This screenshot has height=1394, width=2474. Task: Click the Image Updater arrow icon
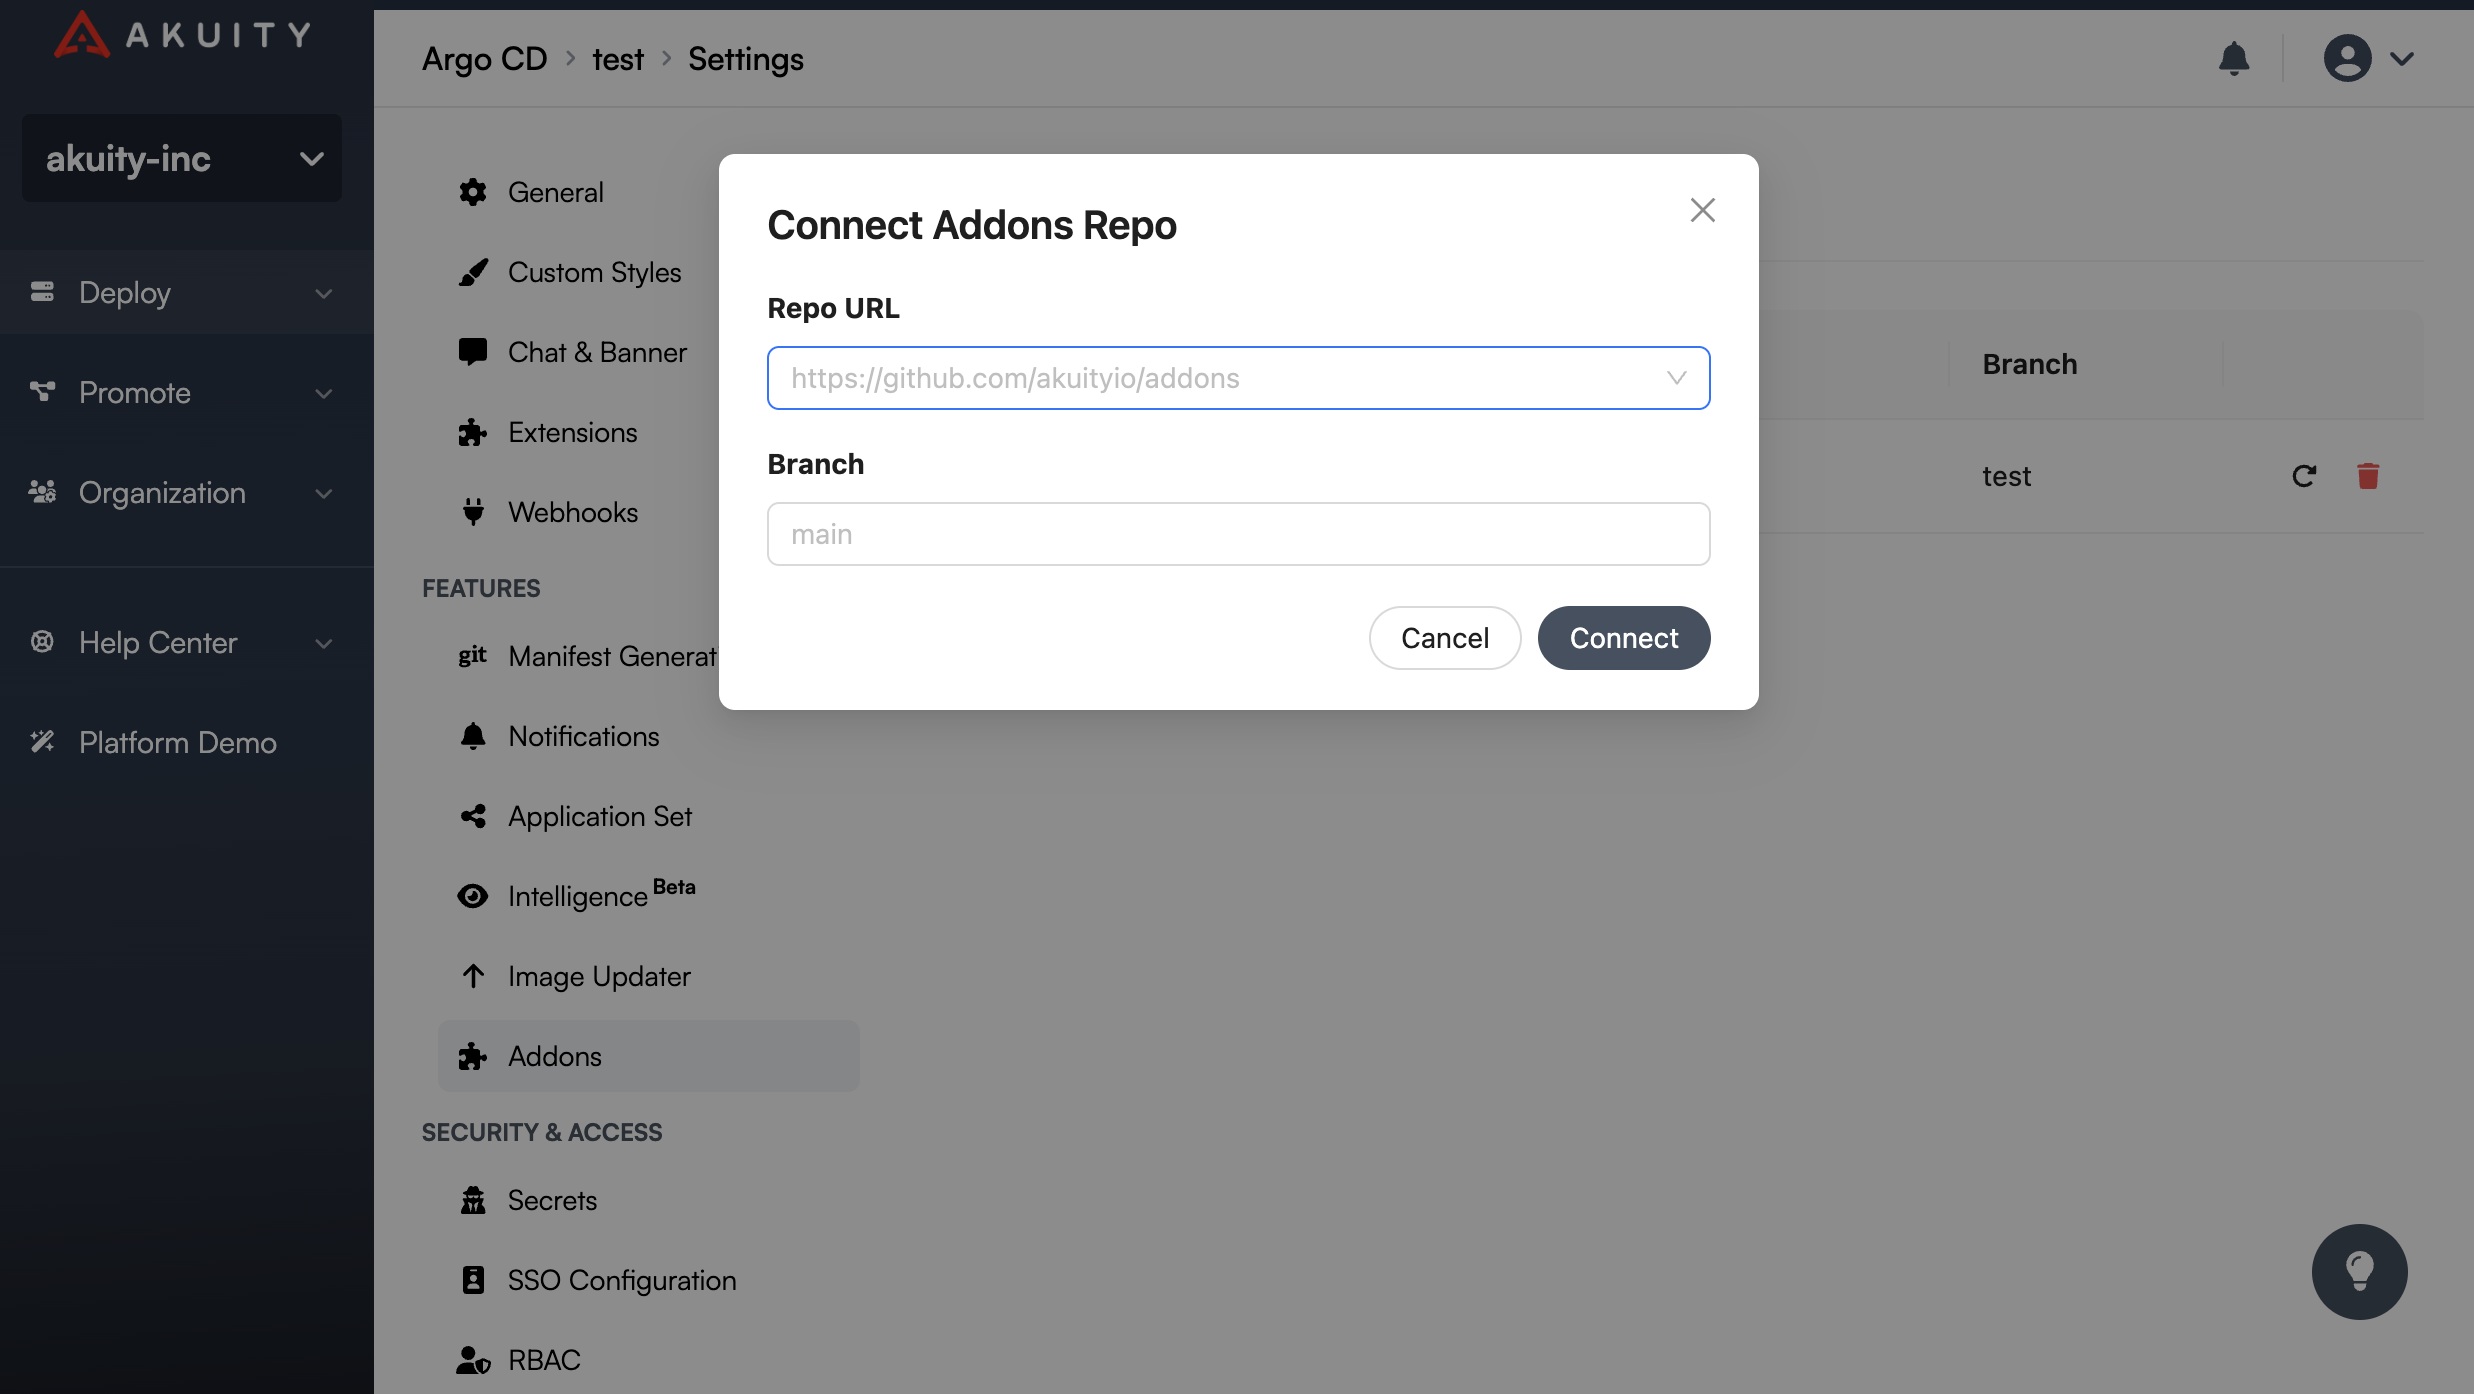click(x=473, y=976)
